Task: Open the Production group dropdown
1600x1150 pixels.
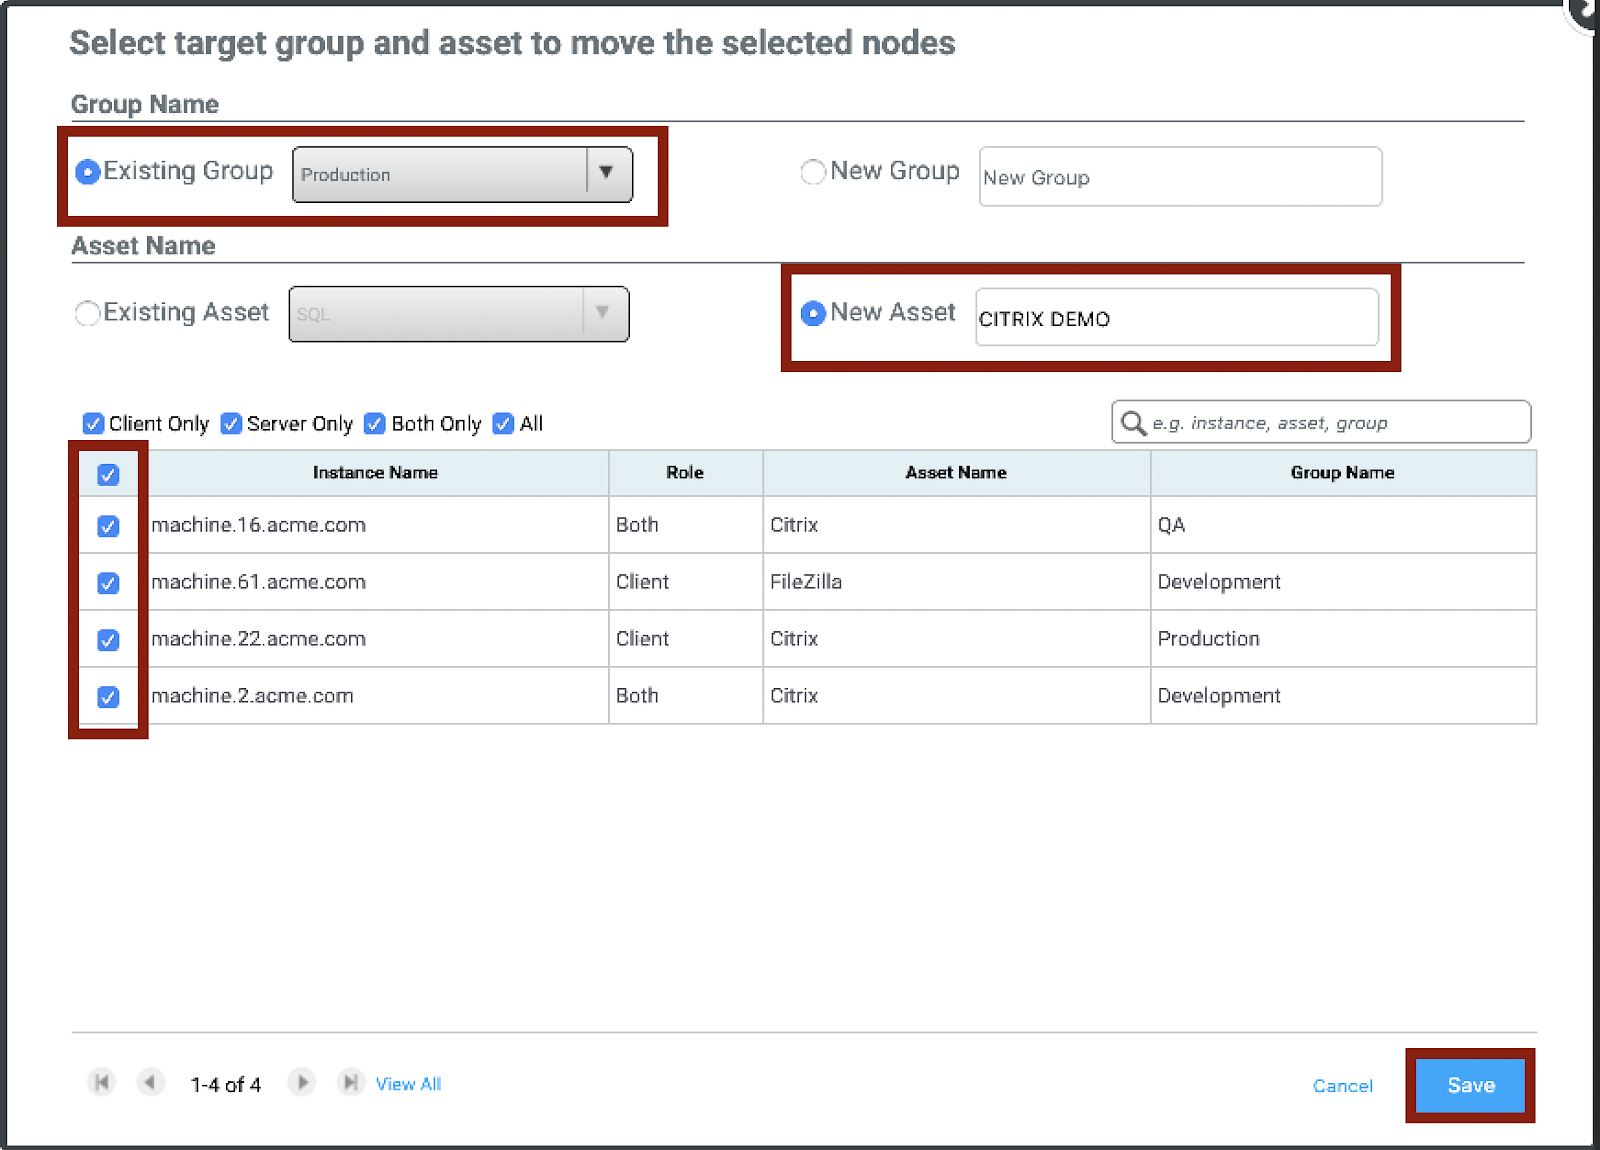Action: coord(606,174)
